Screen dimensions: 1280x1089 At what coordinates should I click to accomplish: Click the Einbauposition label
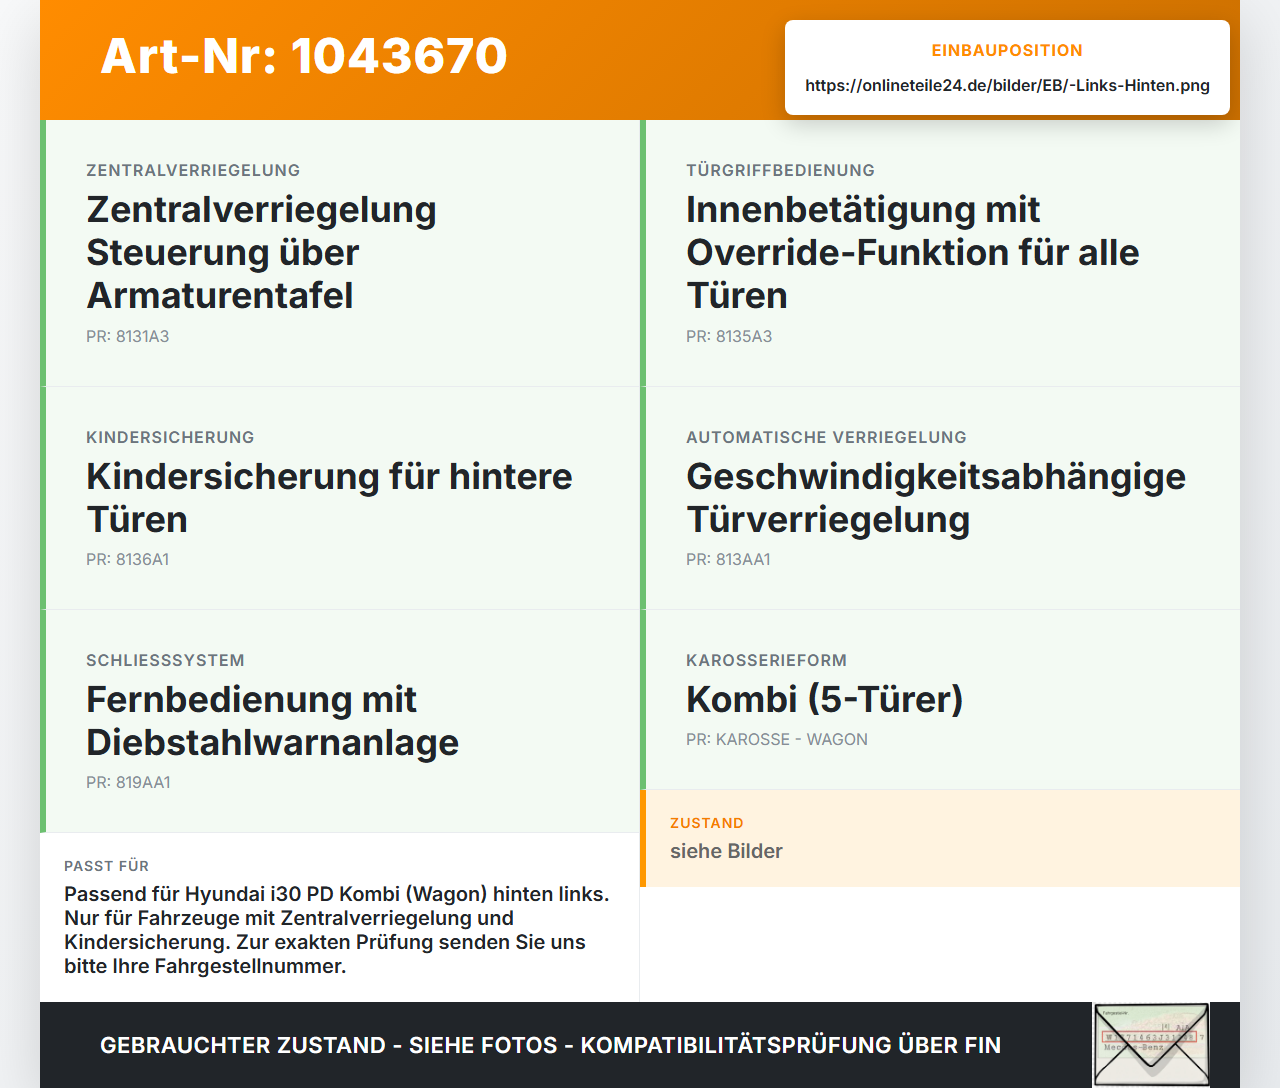click(x=1007, y=50)
